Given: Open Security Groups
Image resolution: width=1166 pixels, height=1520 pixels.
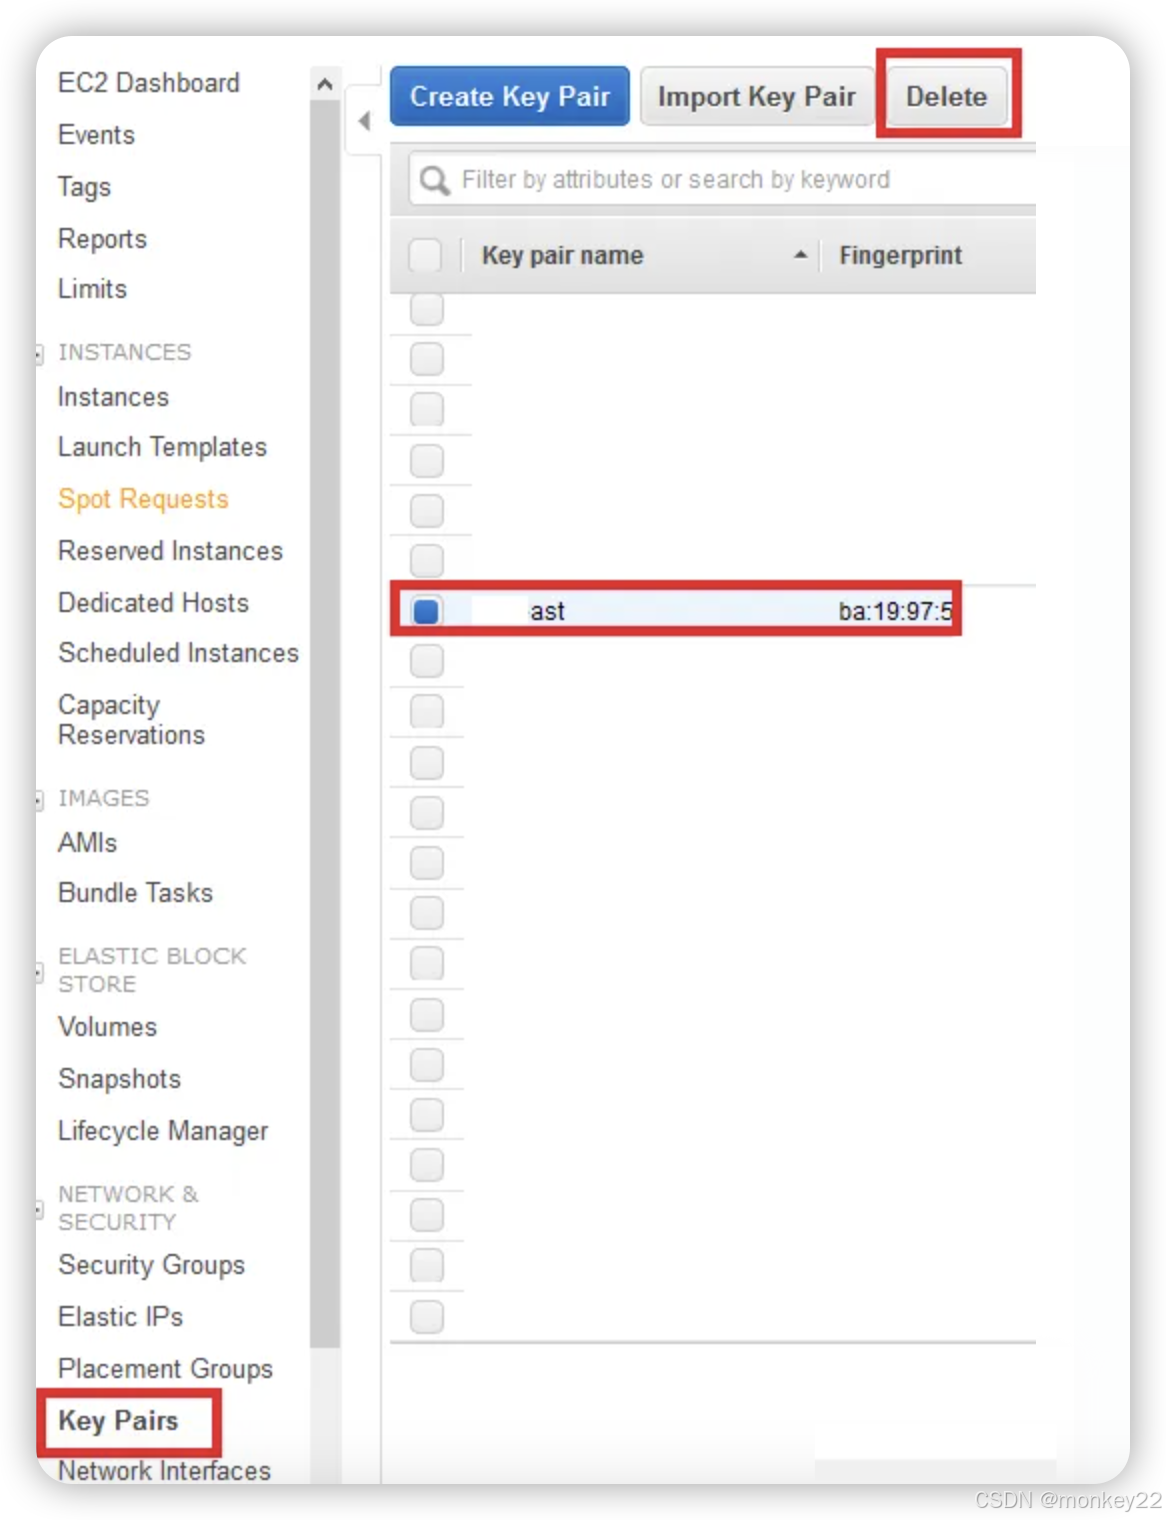Looking at the screenshot, I should tap(151, 1265).
